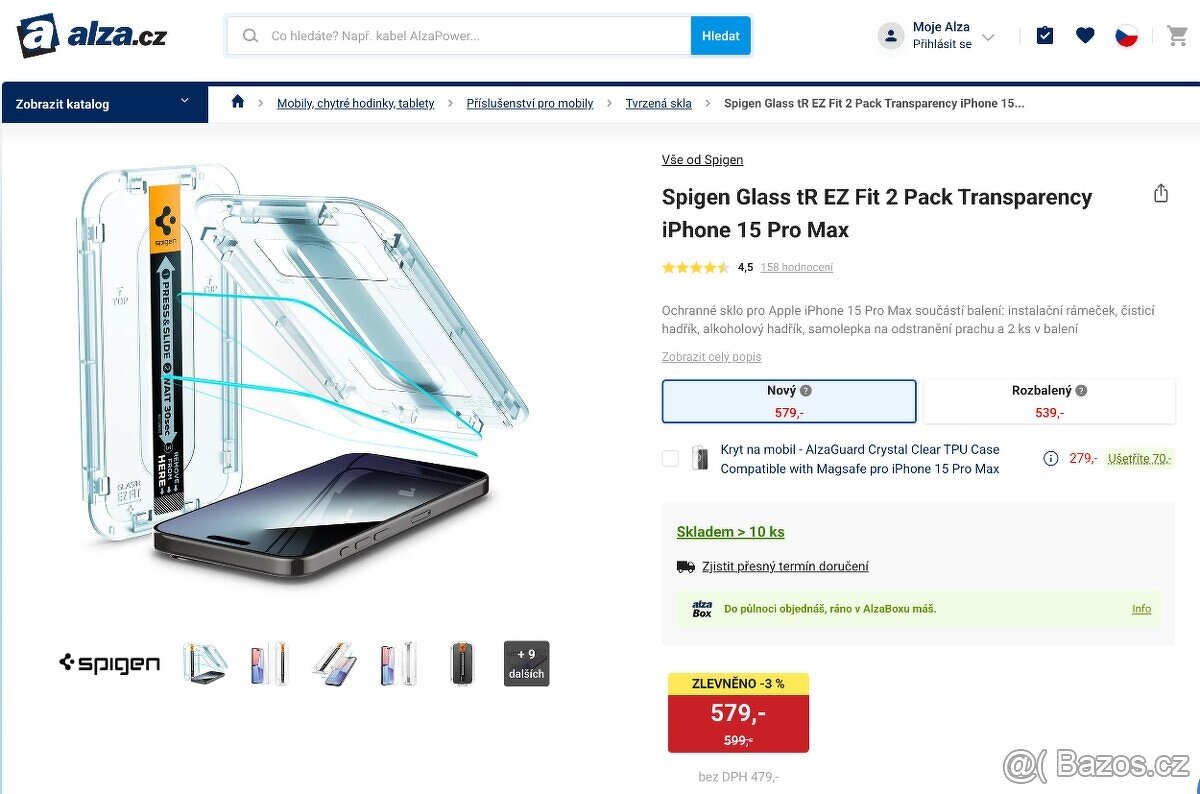Click info icon beside AlzaGuard case offer
The height and width of the screenshot is (794, 1200).
pyautogui.click(x=1051, y=459)
